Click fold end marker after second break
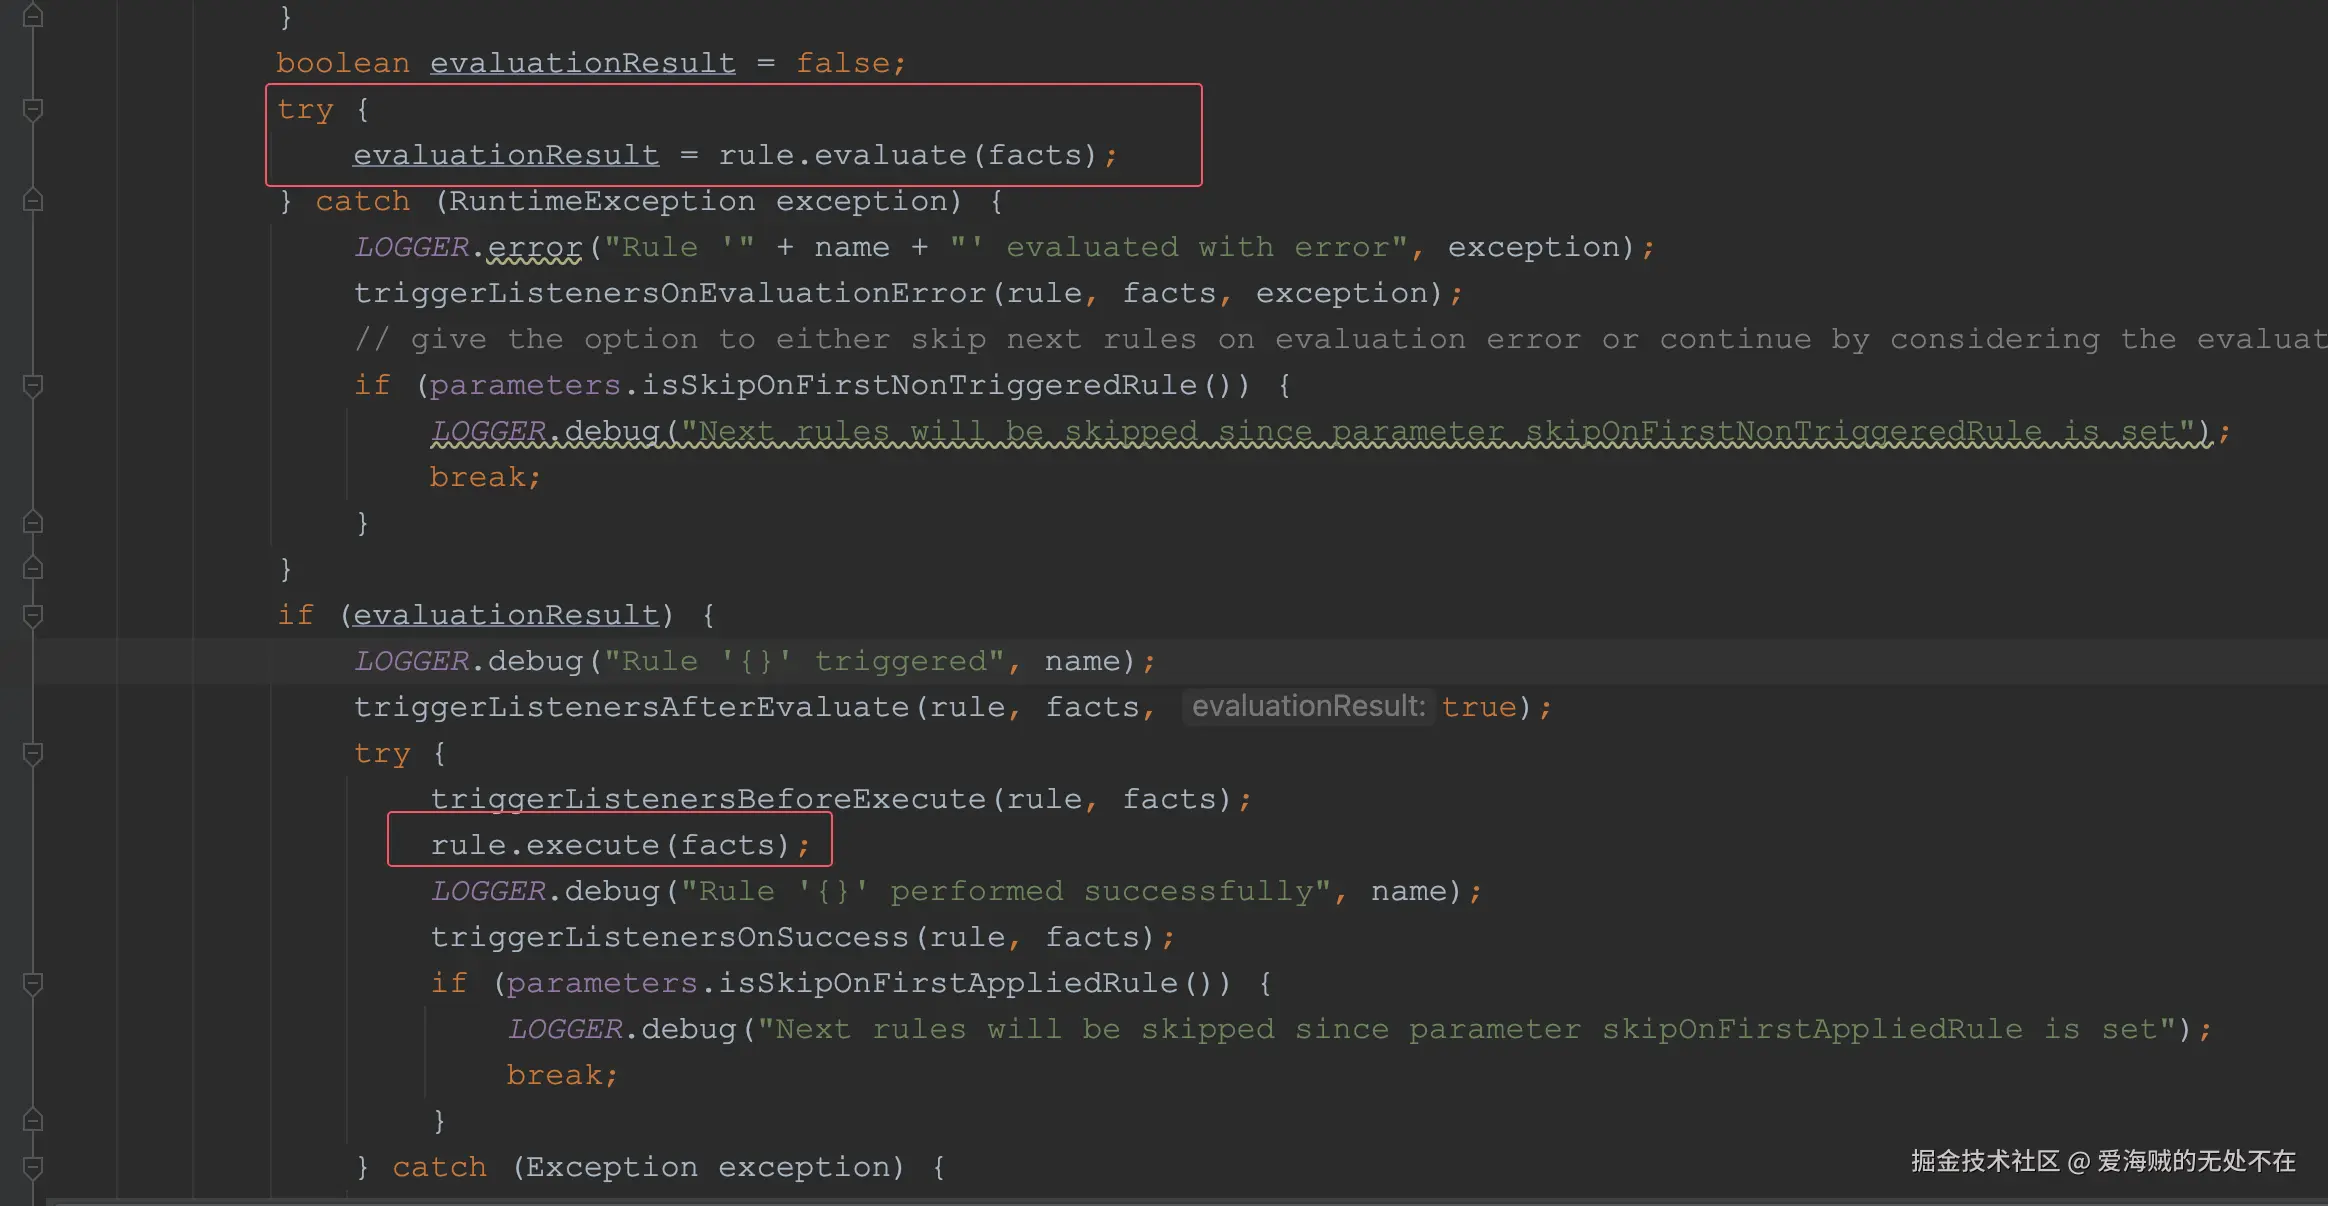2328x1206 pixels. tap(32, 1121)
